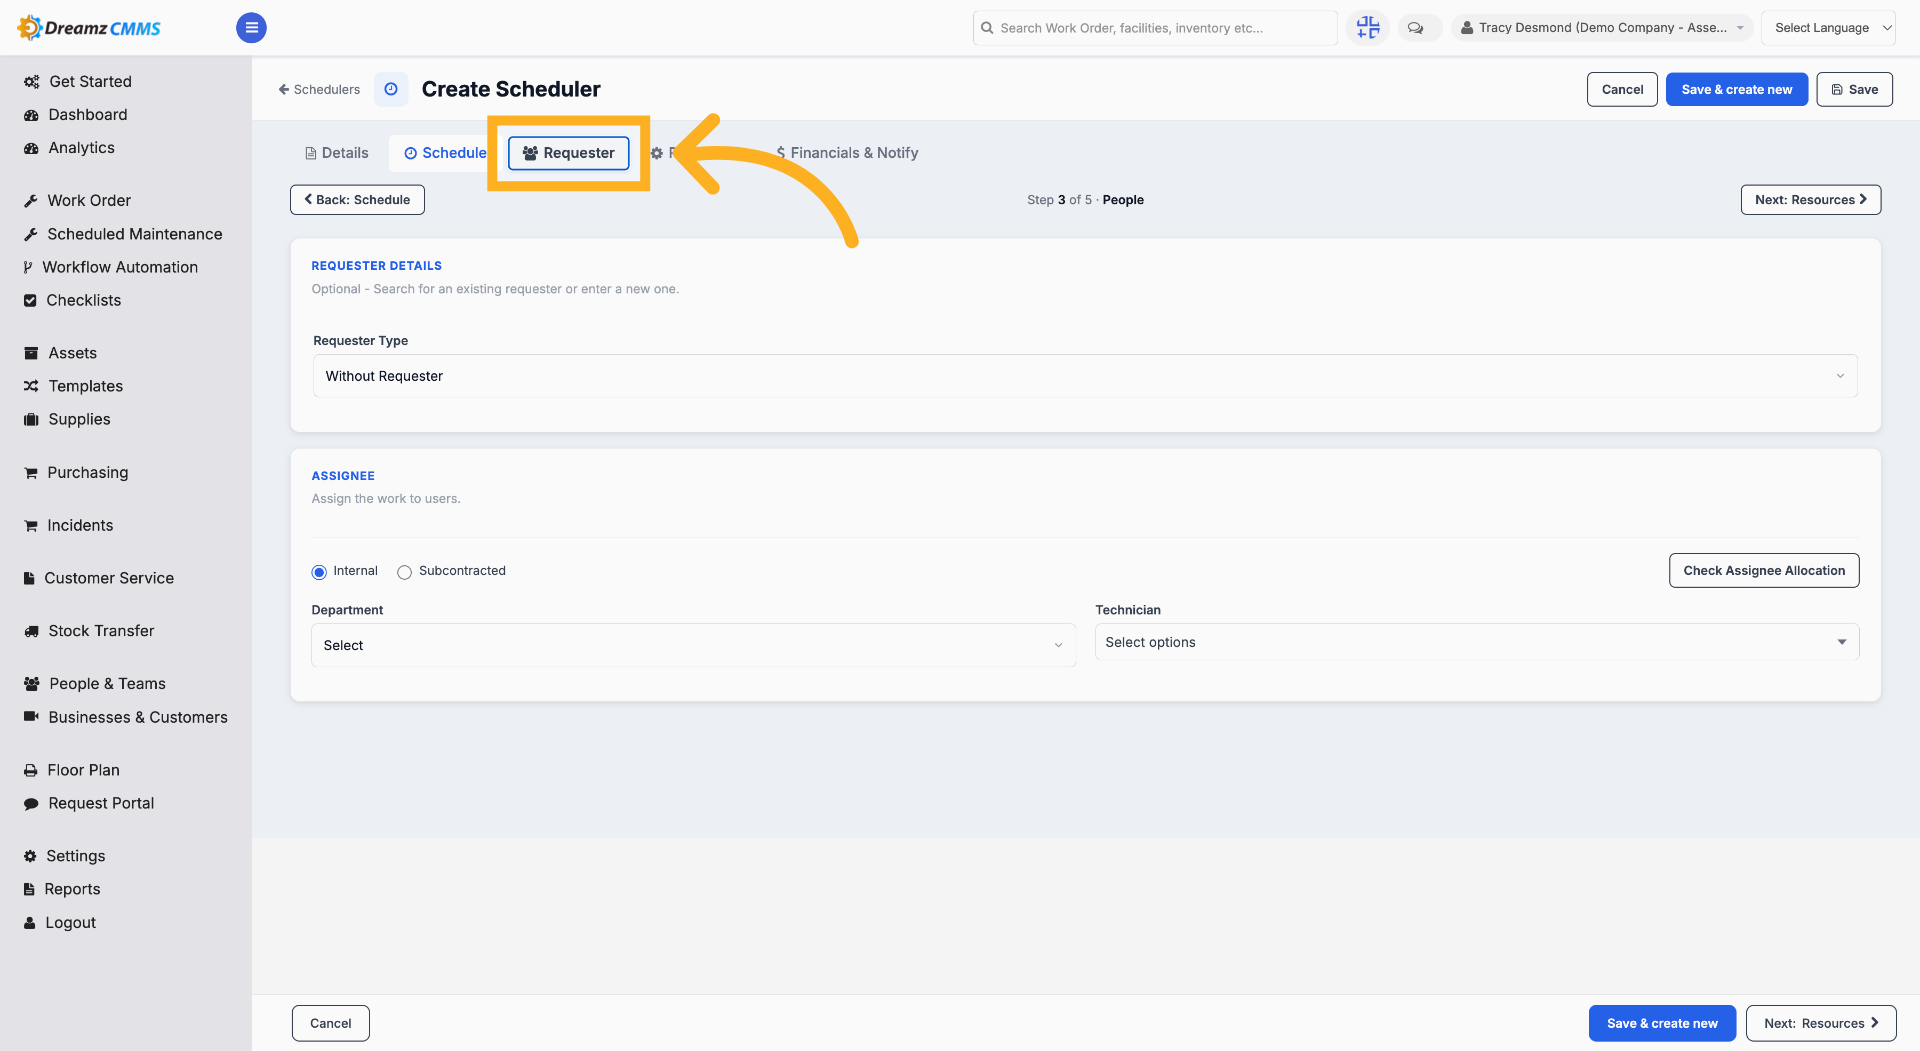
Task: Click the top Next: Resources button
Action: [1811, 200]
